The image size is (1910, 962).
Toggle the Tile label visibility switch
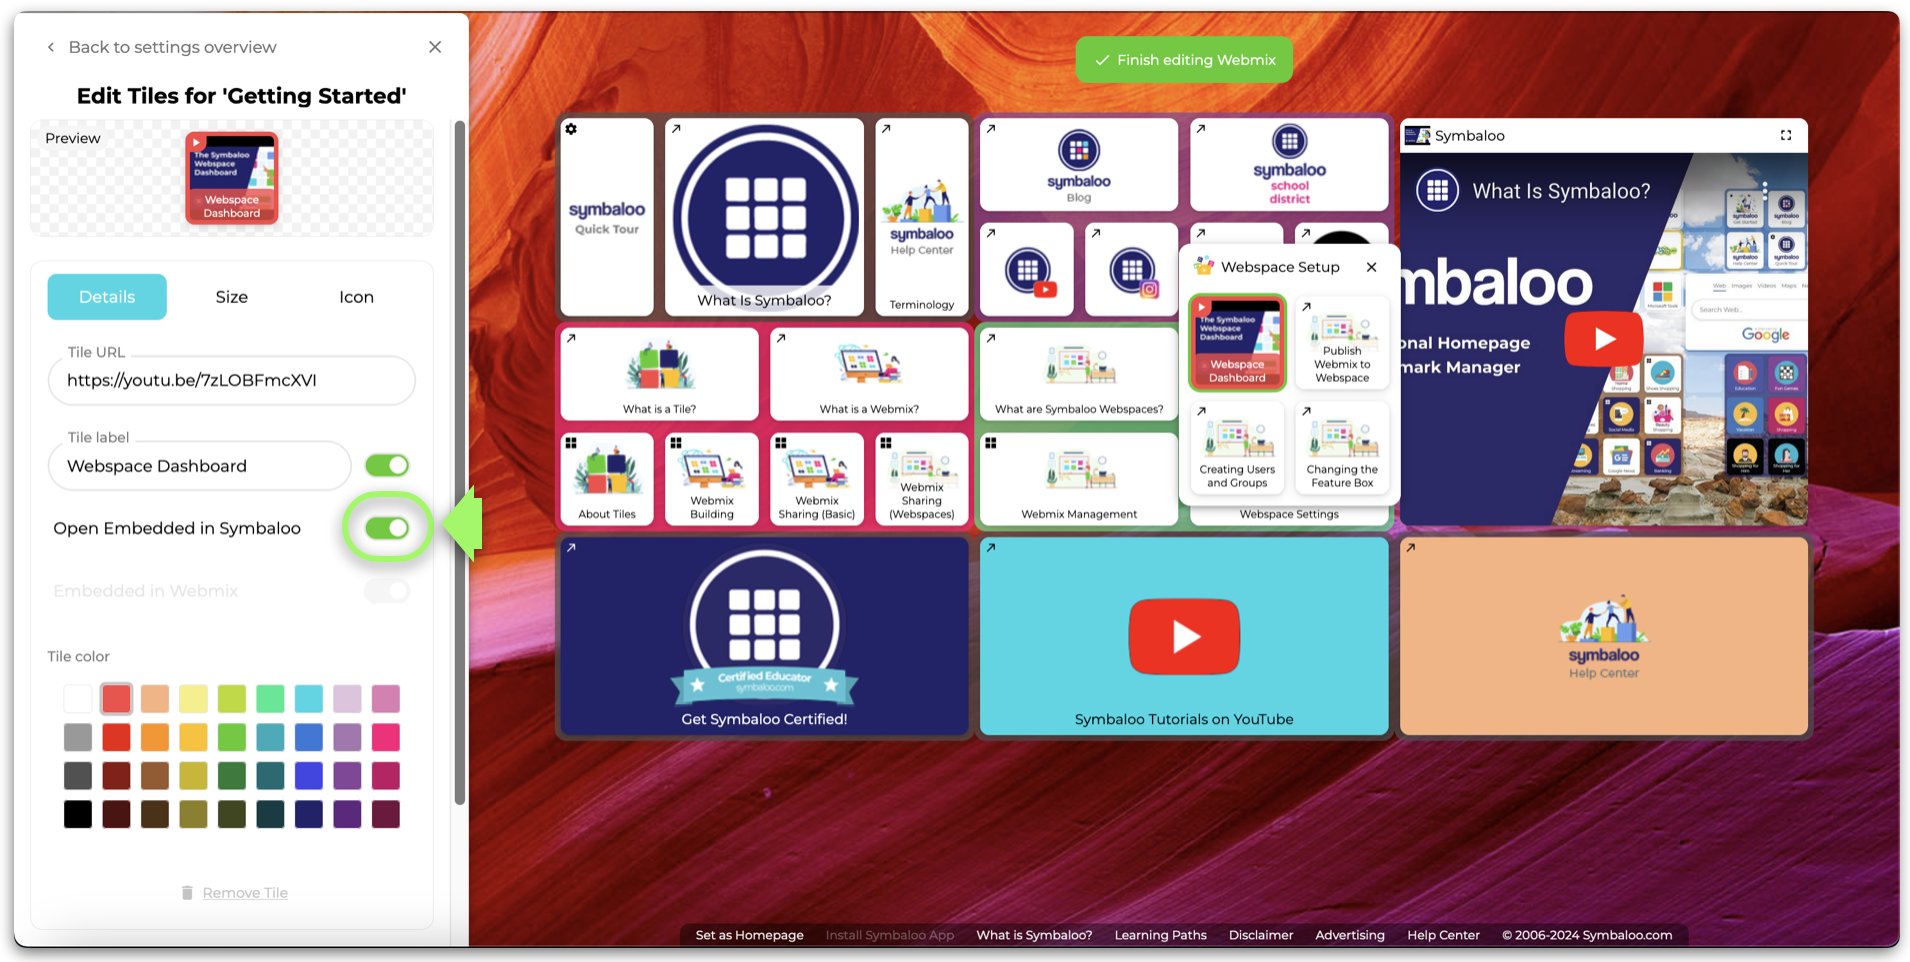click(387, 465)
